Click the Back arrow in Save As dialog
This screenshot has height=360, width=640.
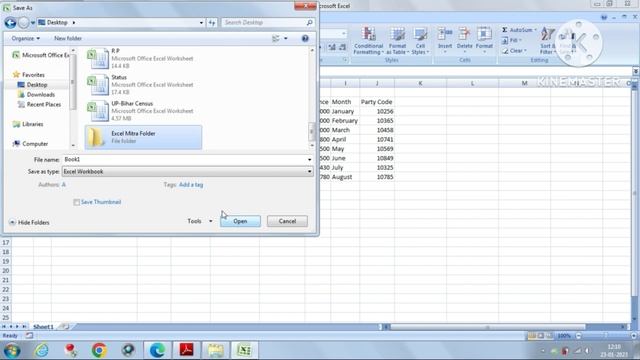coord(10,22)
